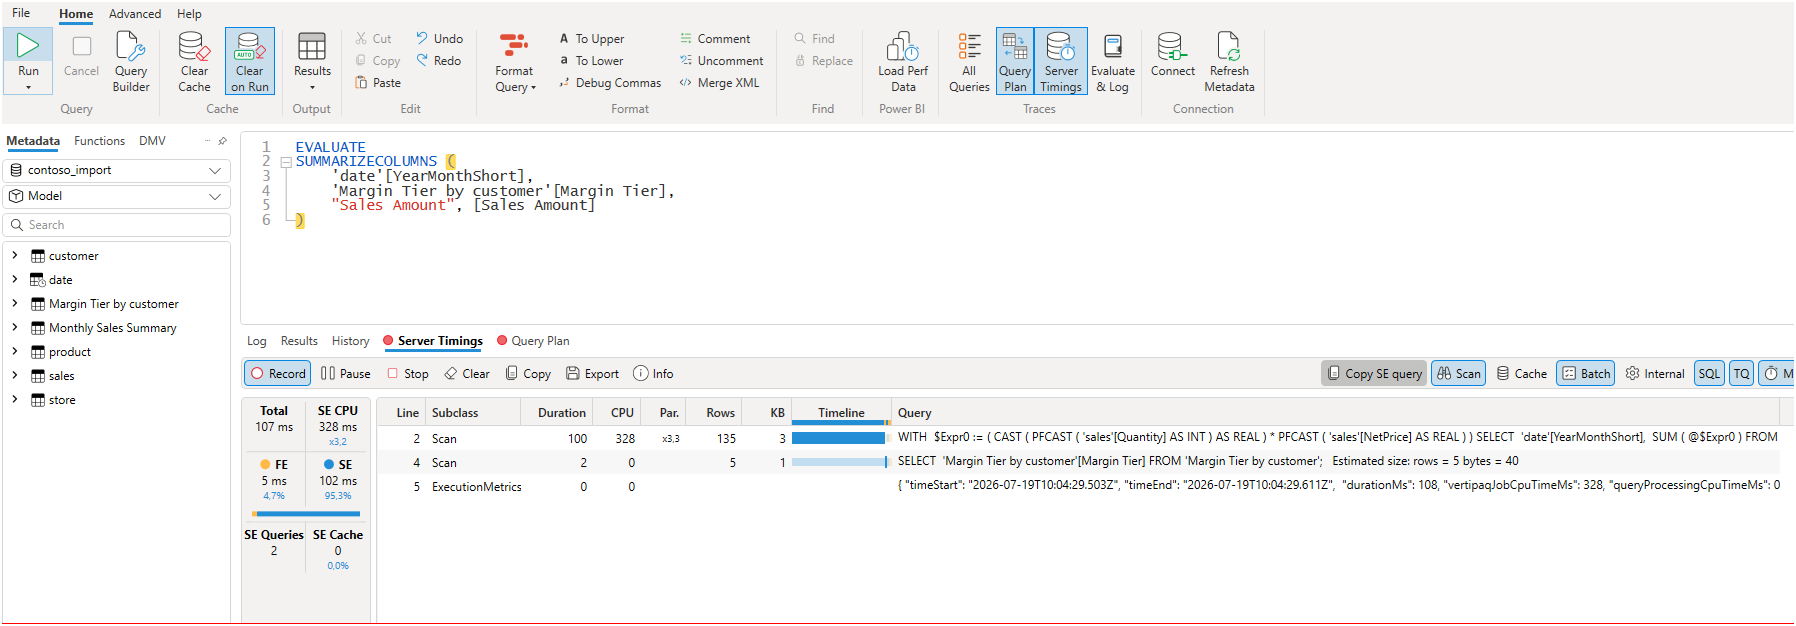Stop the trace
Viewport: 1796px width, 626px height.
[x=408, y=373]
